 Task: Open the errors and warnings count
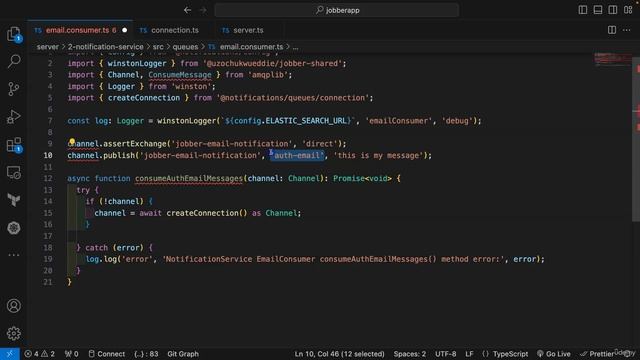click(39, 354)
